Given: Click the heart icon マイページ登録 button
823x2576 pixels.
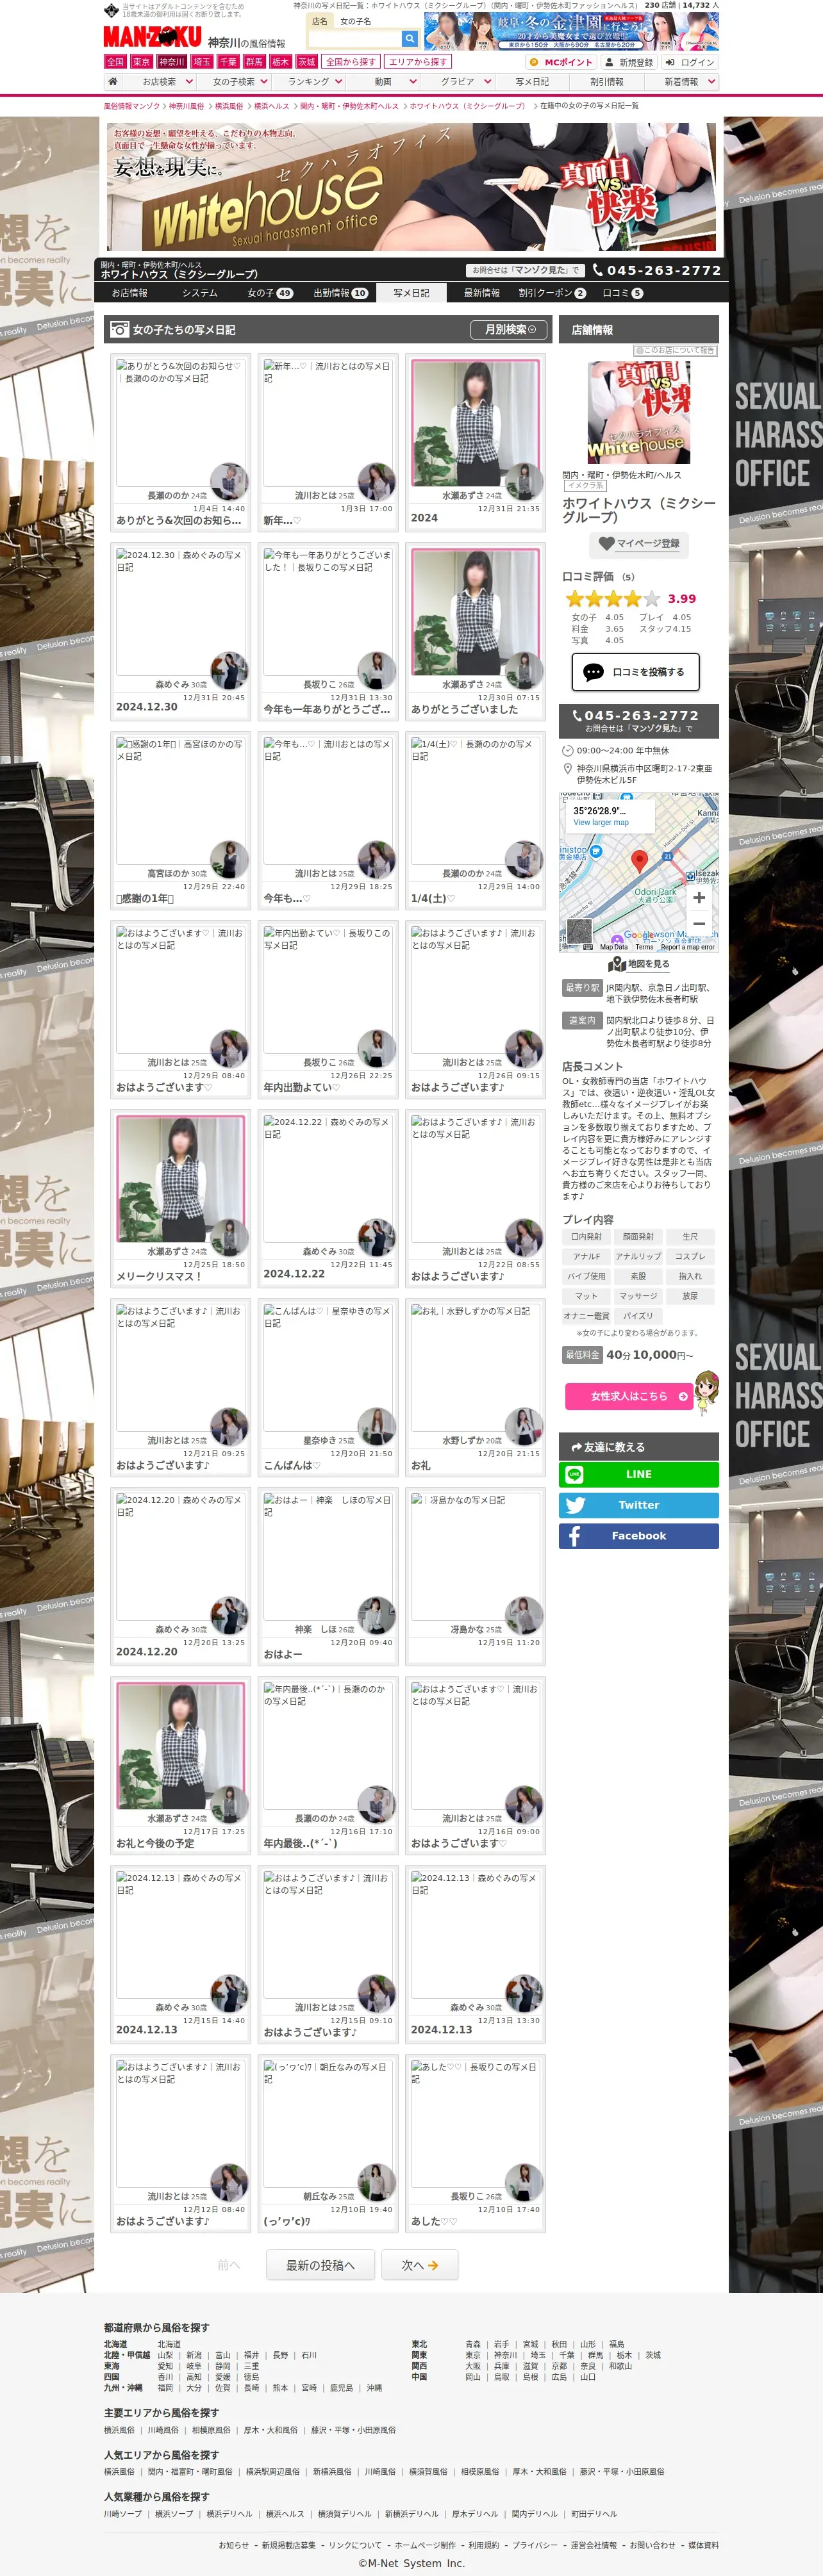Looking at the screenshot, I should click(x=638, y=544).
